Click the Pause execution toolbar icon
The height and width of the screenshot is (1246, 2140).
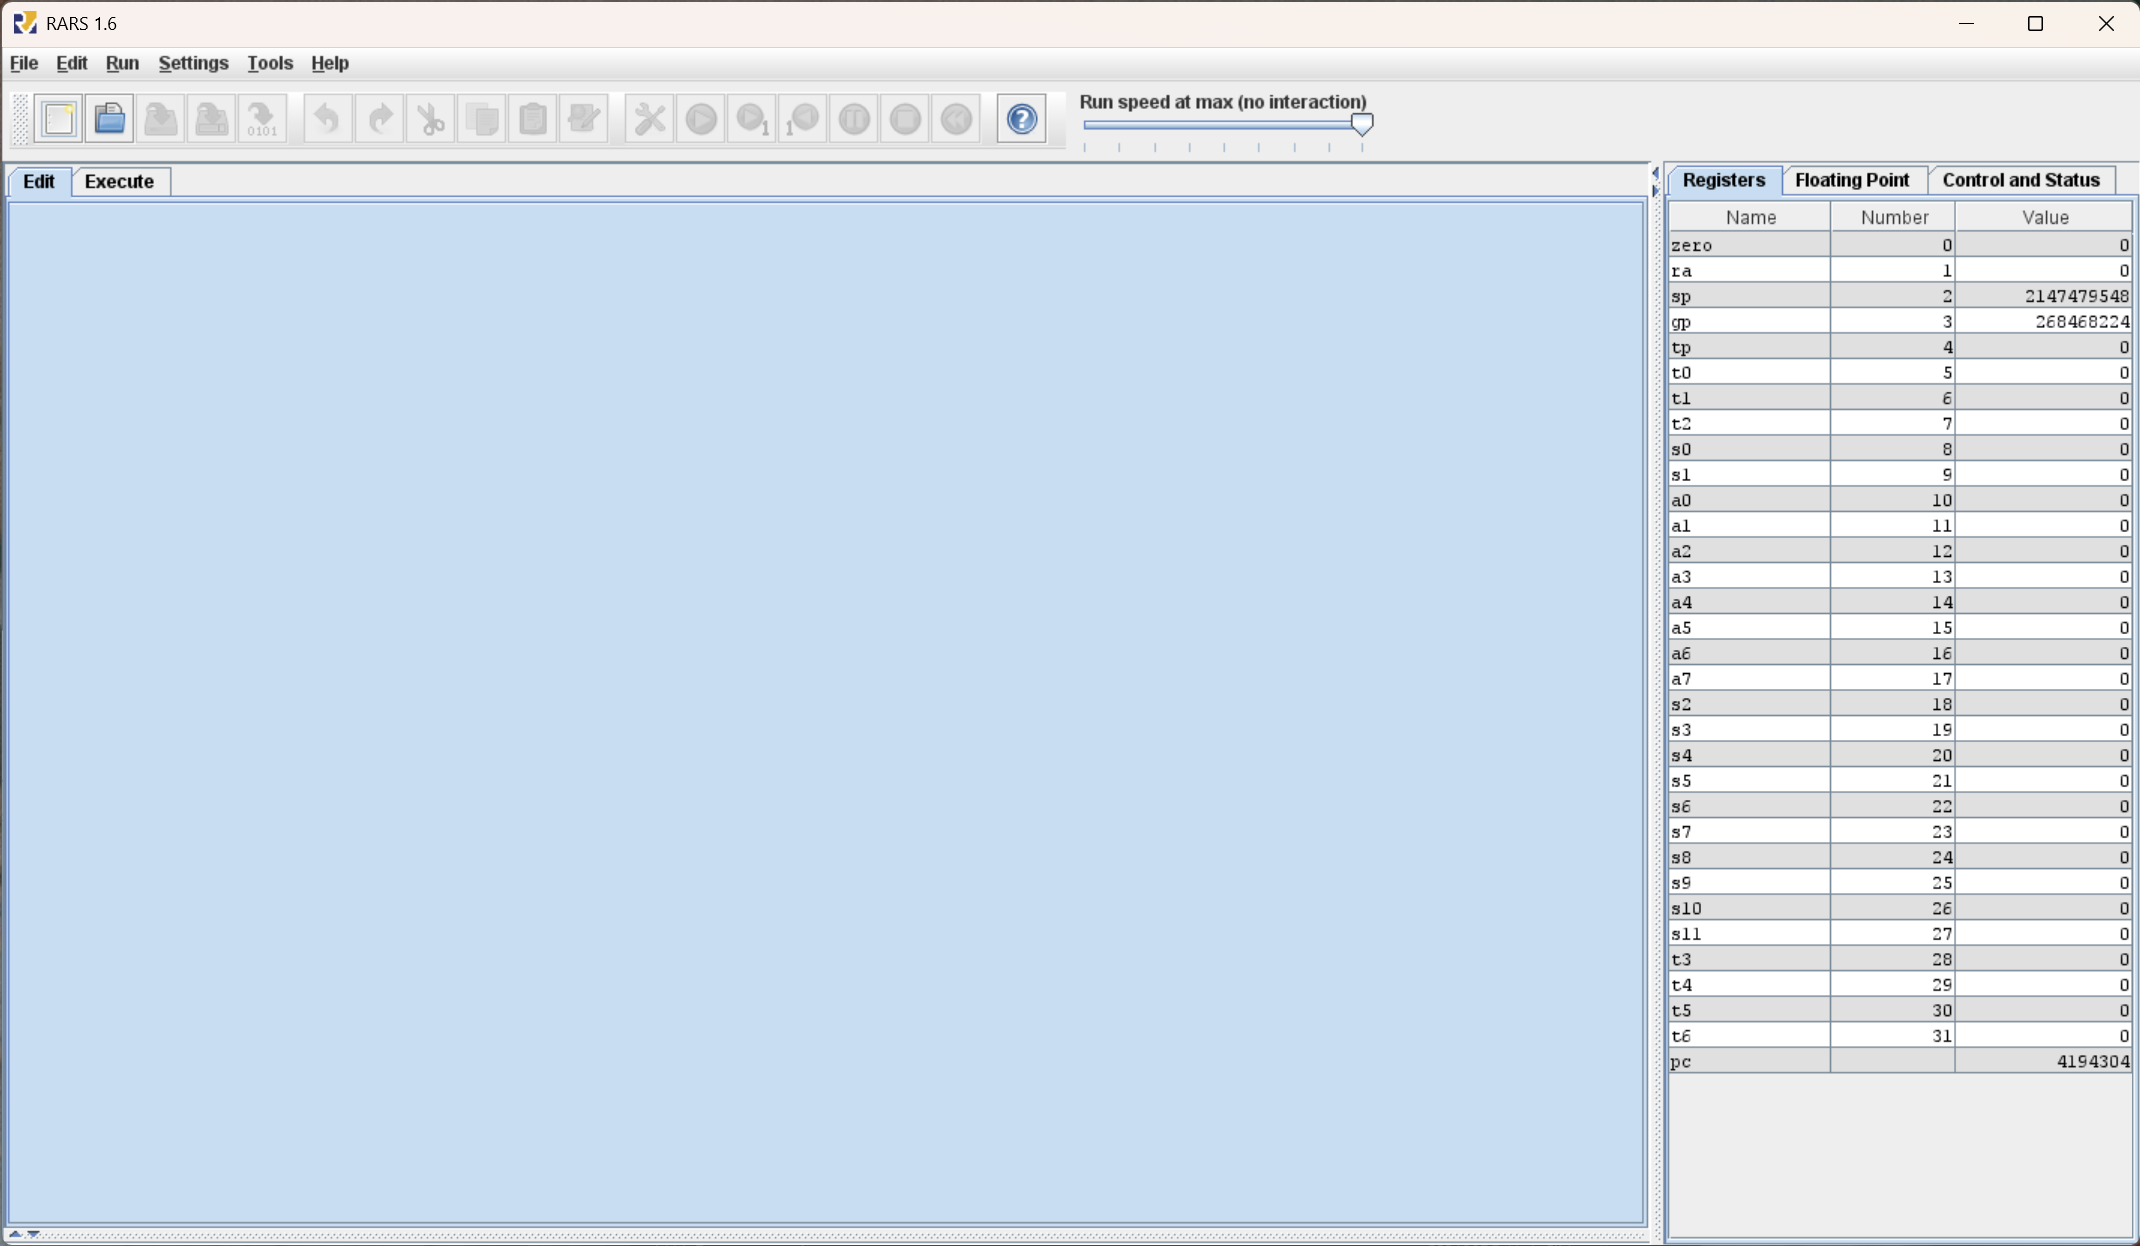click(x=854, y=119)
